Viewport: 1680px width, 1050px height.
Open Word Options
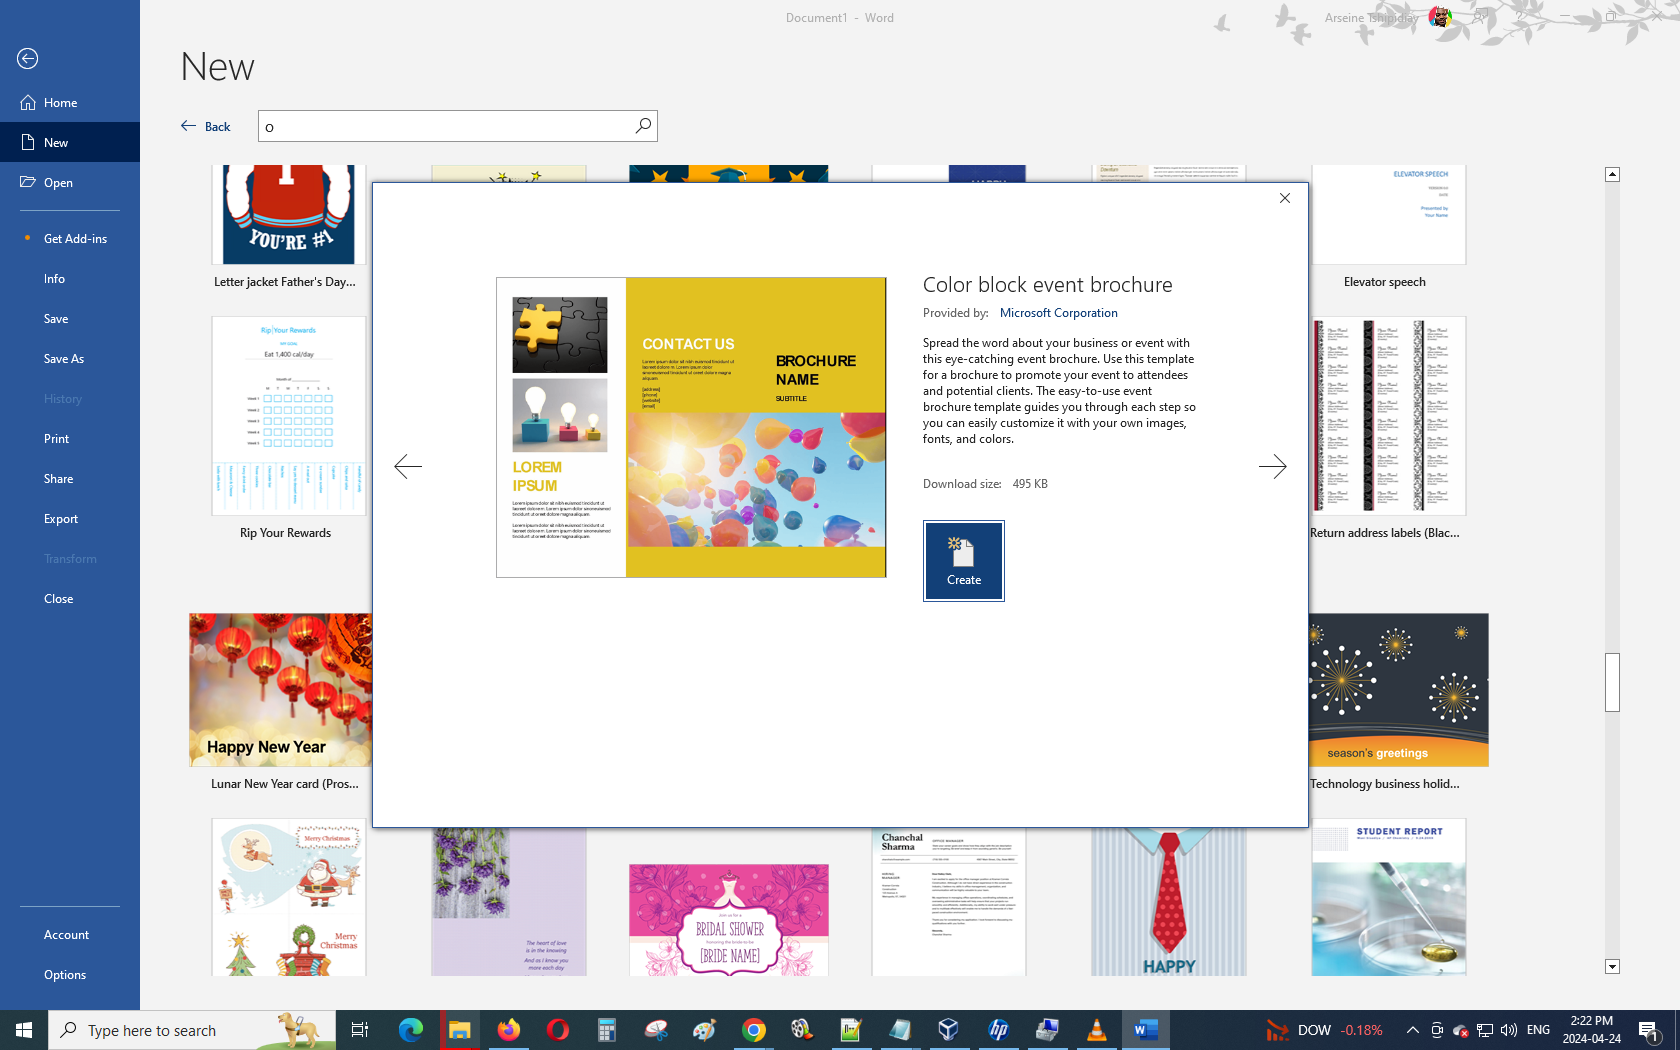coord(65,975)
